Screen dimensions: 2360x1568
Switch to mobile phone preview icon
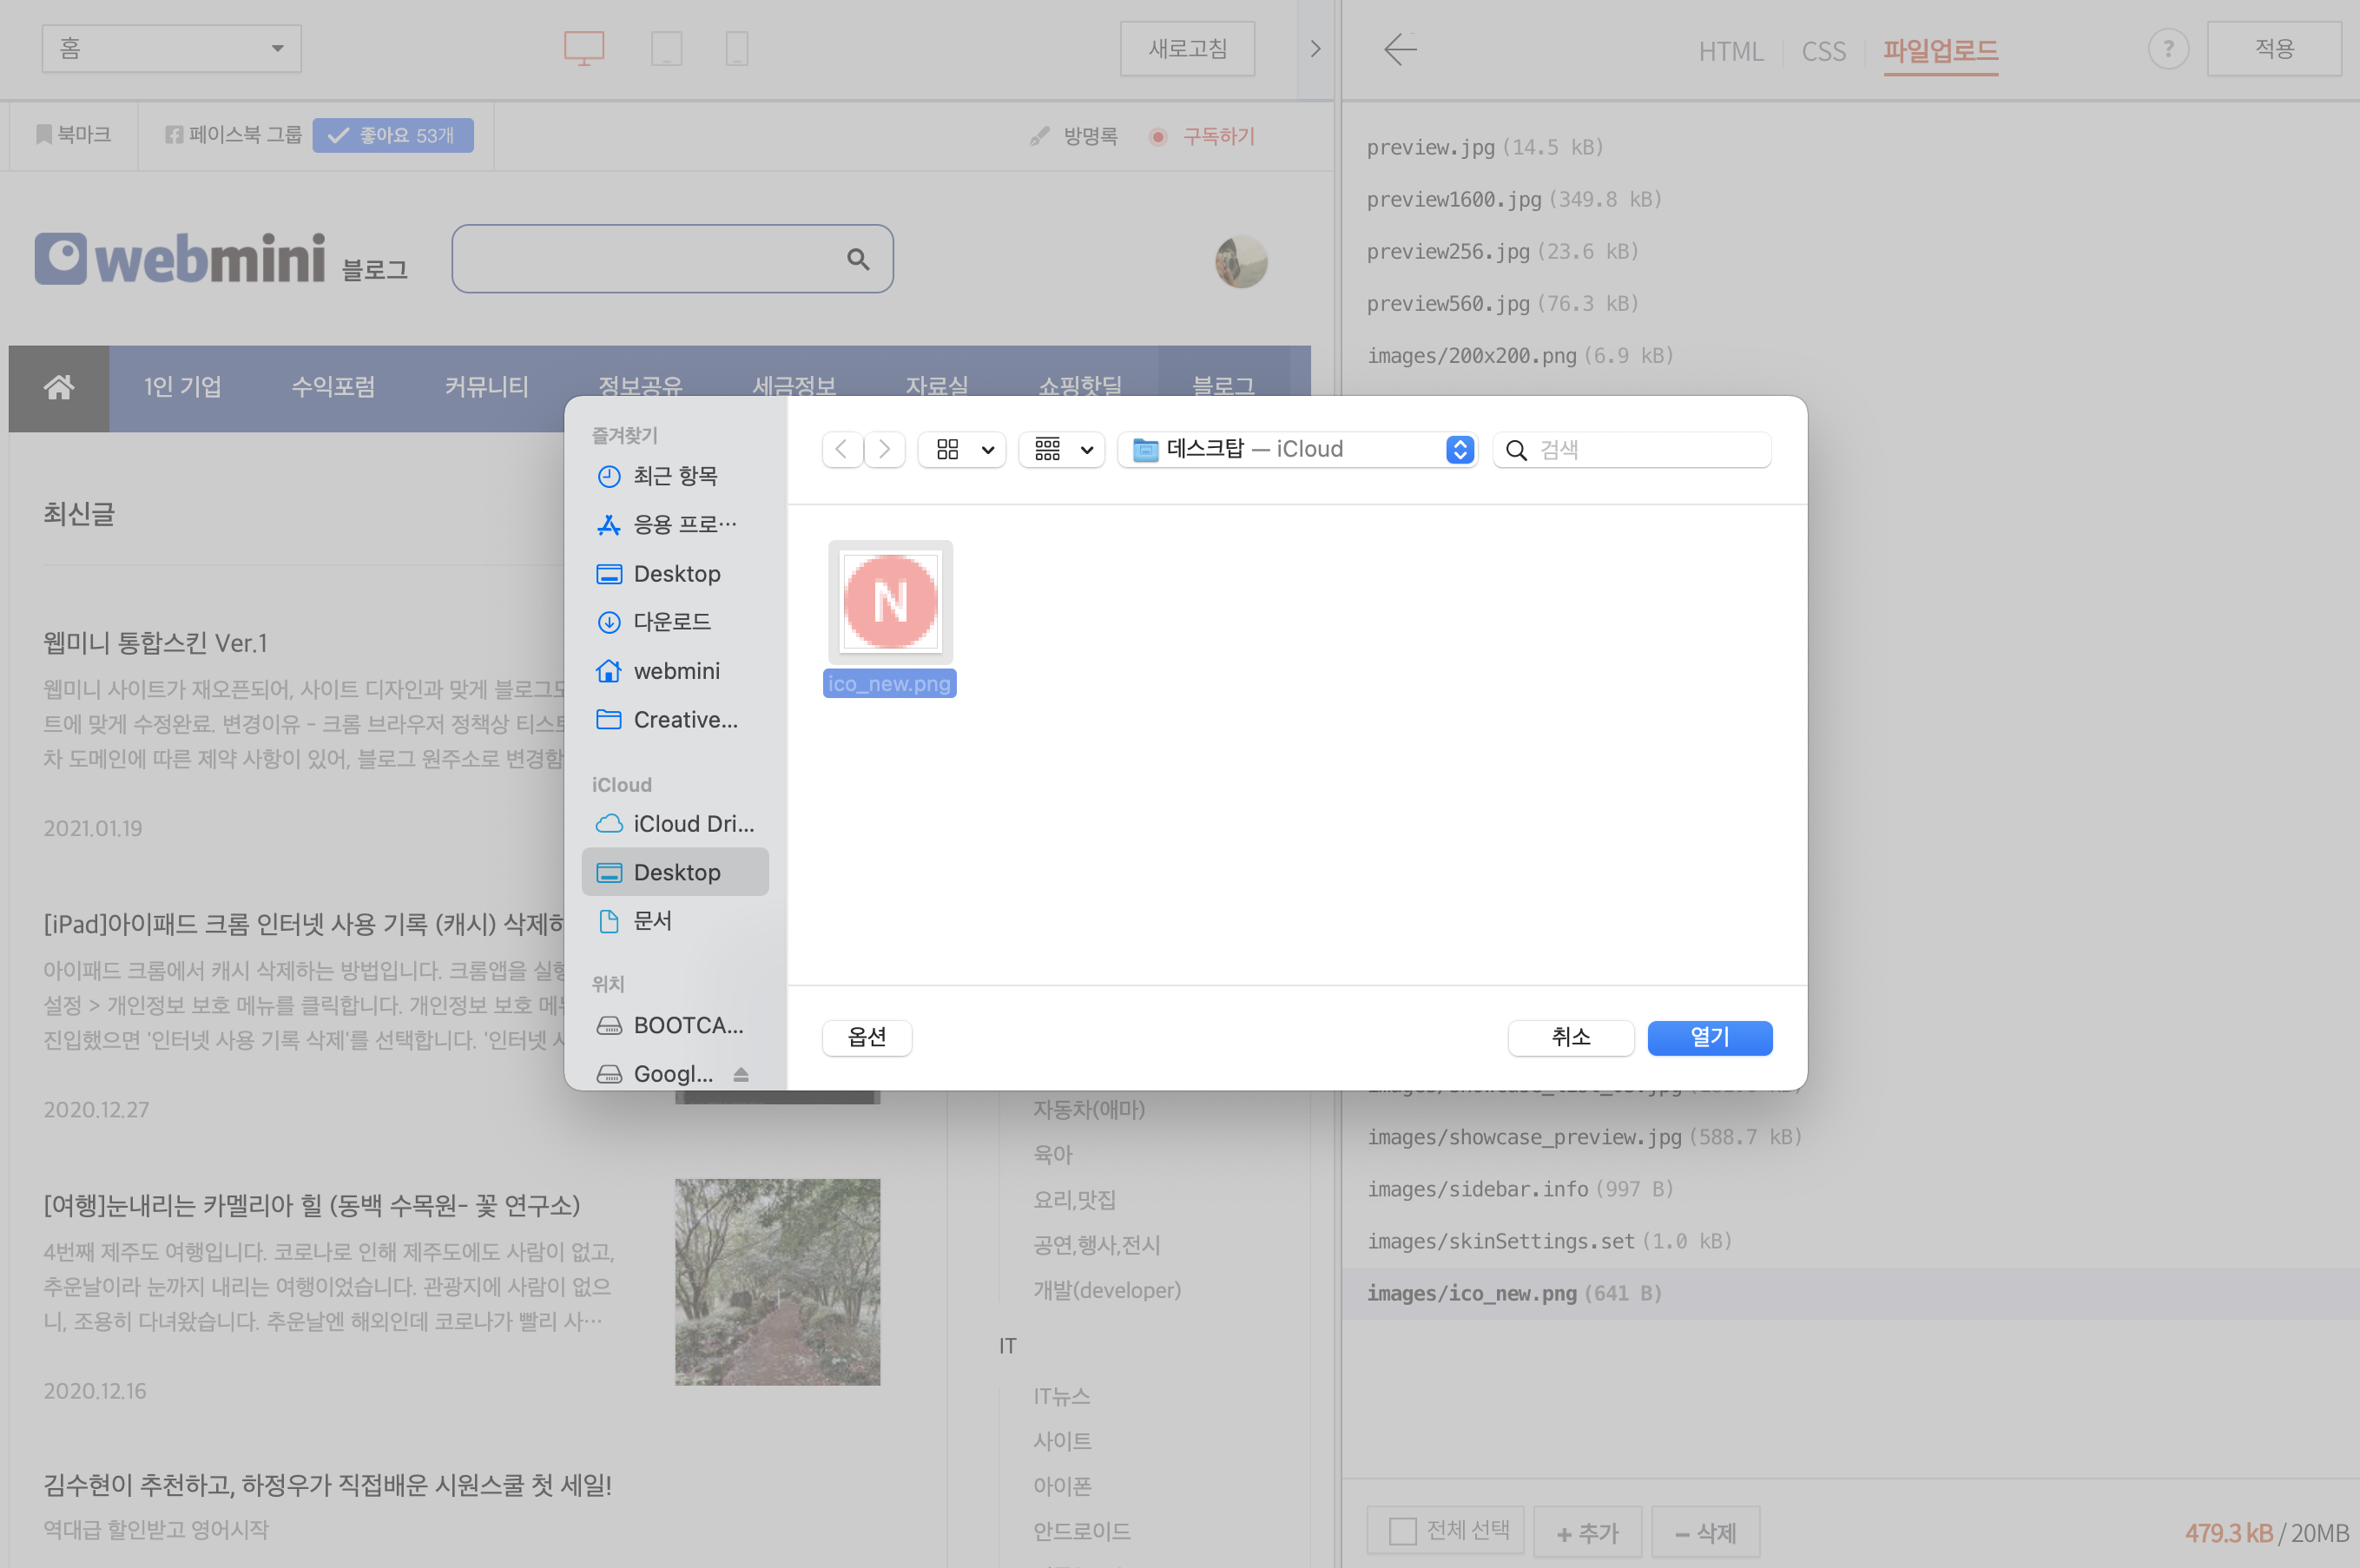[737, 48]
